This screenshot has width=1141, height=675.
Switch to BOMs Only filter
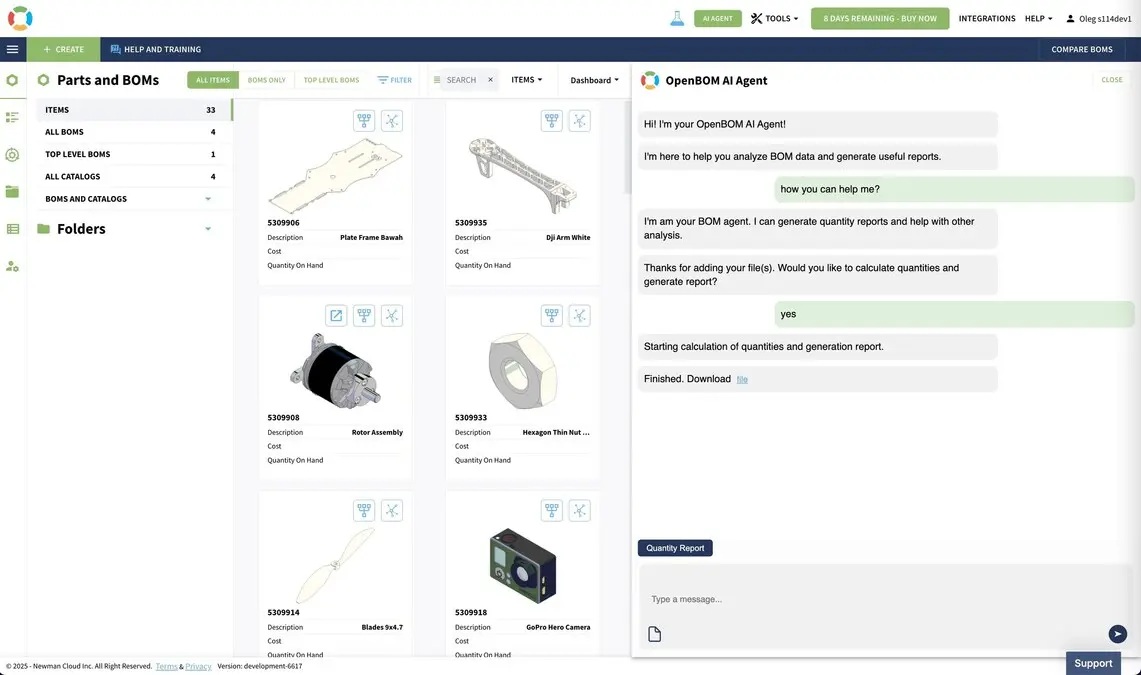[266, 80]
